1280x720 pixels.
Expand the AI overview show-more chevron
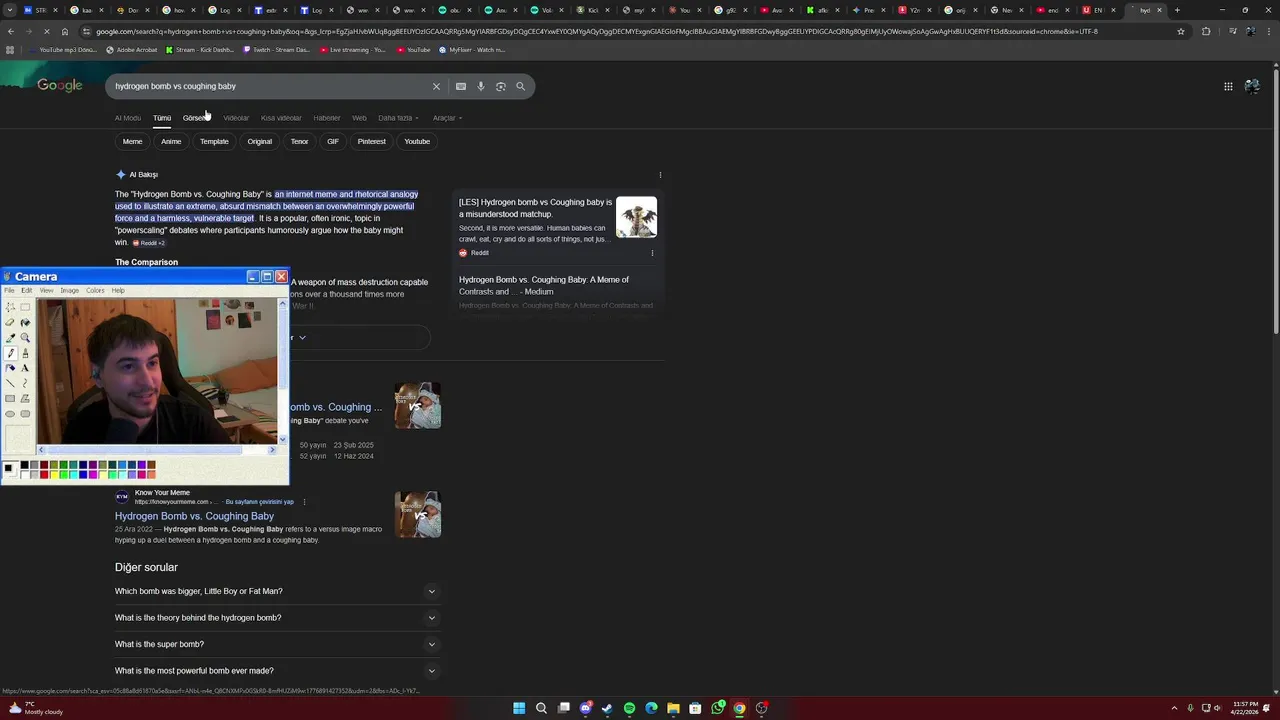(302, 338)
